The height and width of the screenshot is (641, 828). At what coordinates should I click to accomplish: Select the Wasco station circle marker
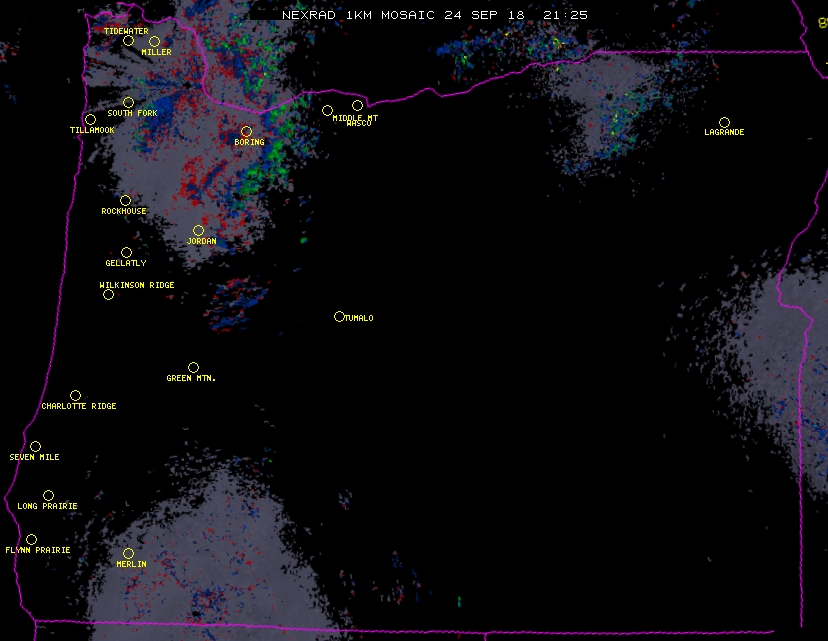[x=357, y=105]
